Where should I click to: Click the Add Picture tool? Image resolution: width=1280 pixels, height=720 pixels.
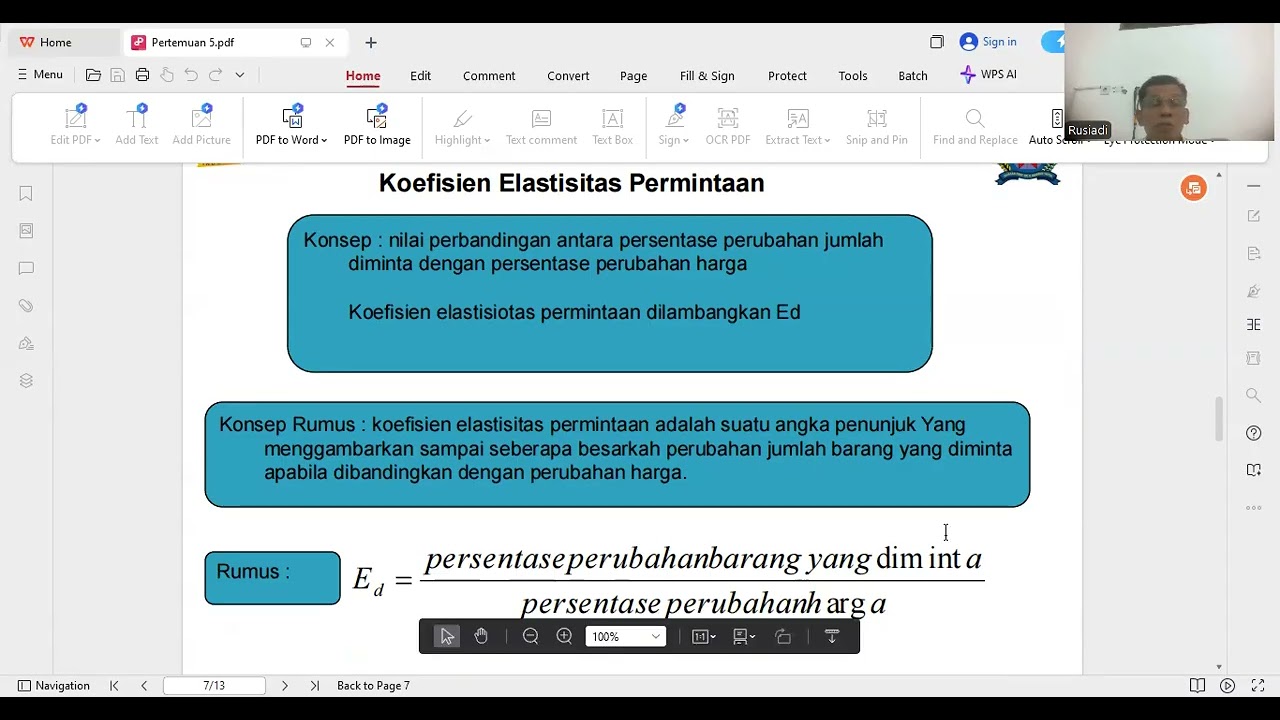[202, 126]
